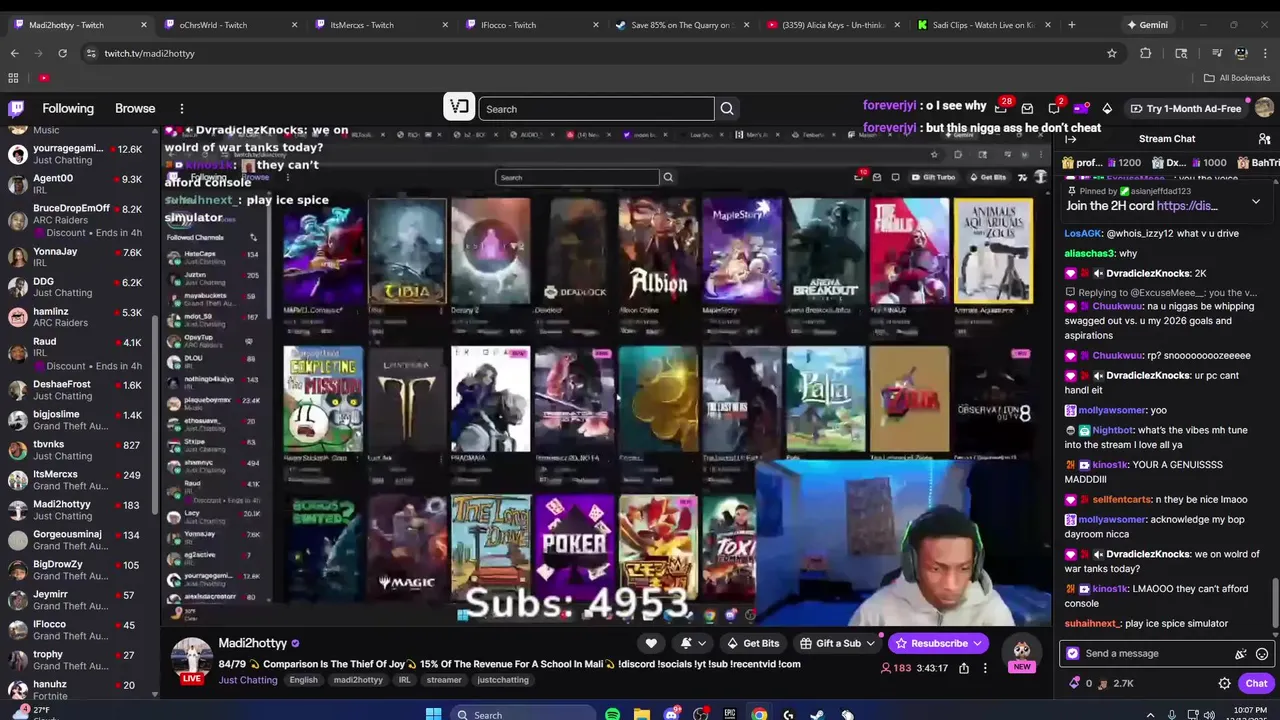This screenshot has height=720, width=1280.
Task: Open the channel points bits icon
Action: coord(1075,683)
